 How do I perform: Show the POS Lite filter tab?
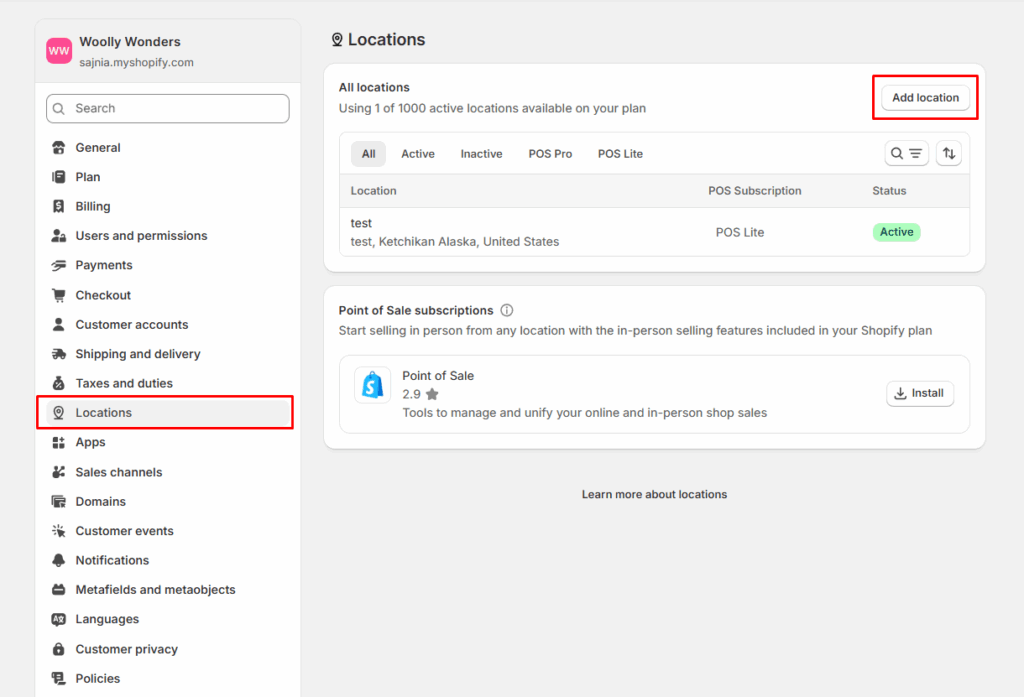(x=620, y=154)
